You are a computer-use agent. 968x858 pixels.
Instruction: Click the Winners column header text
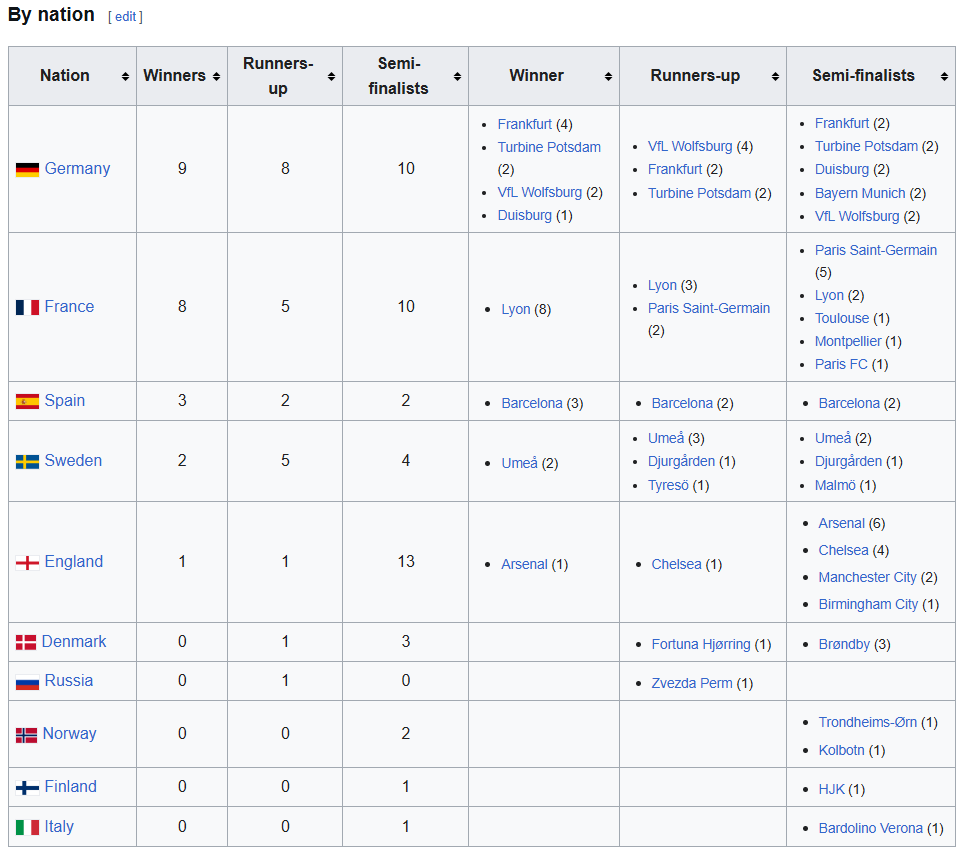(x=175, y=76)
